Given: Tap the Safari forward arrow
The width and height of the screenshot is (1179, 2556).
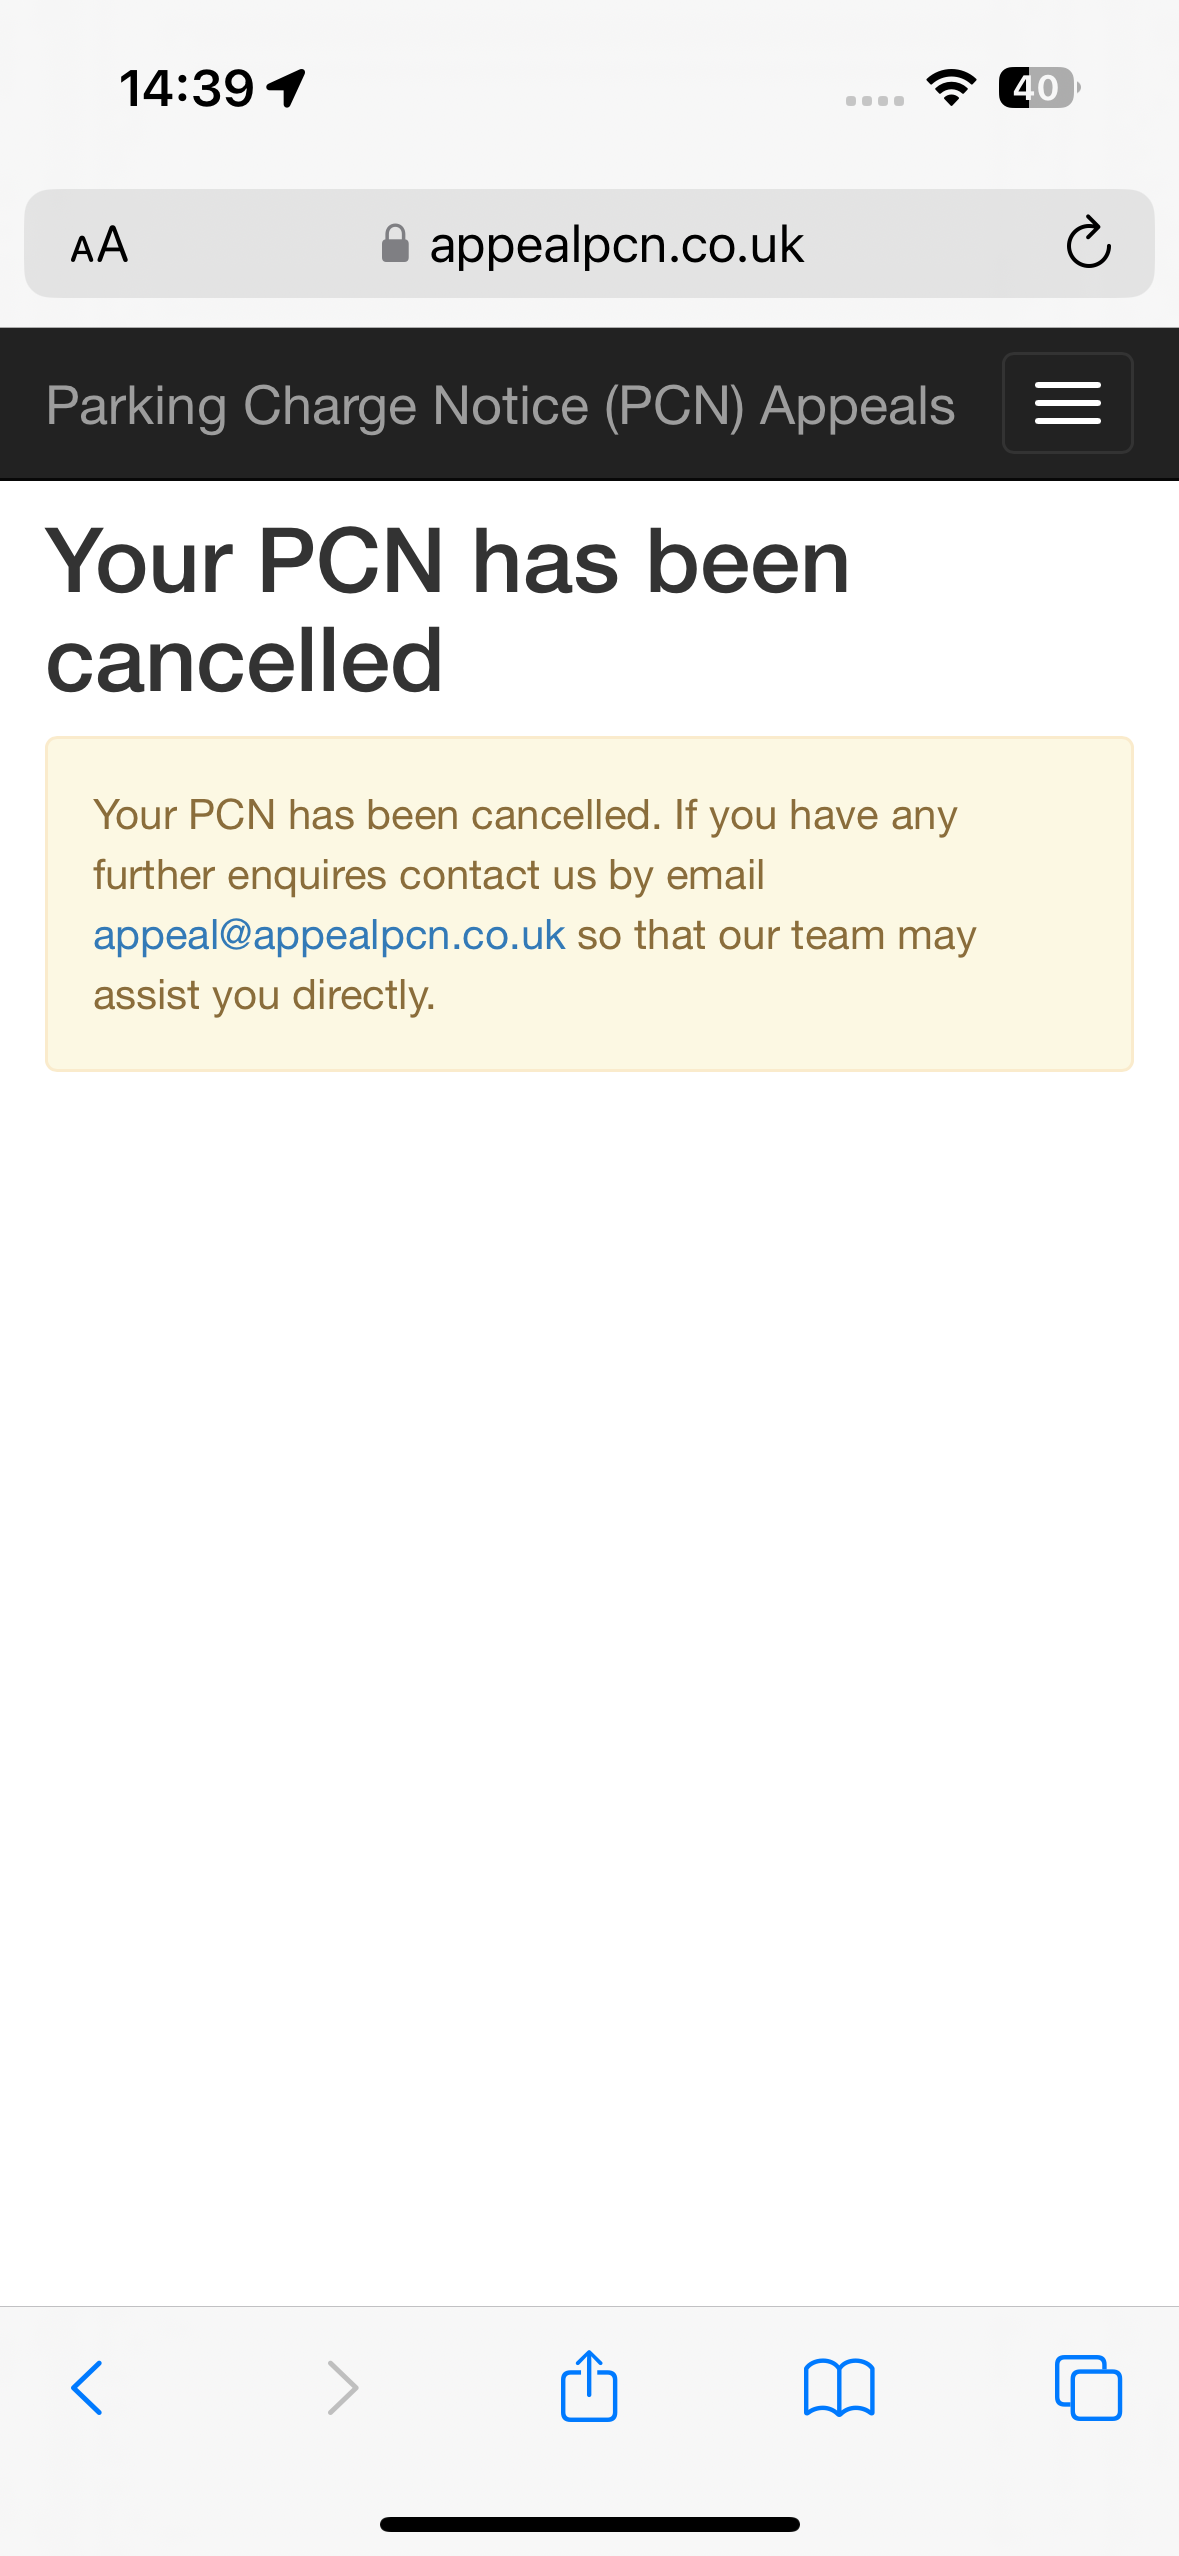Looking at the screenshot, I should pos(342,2388).
